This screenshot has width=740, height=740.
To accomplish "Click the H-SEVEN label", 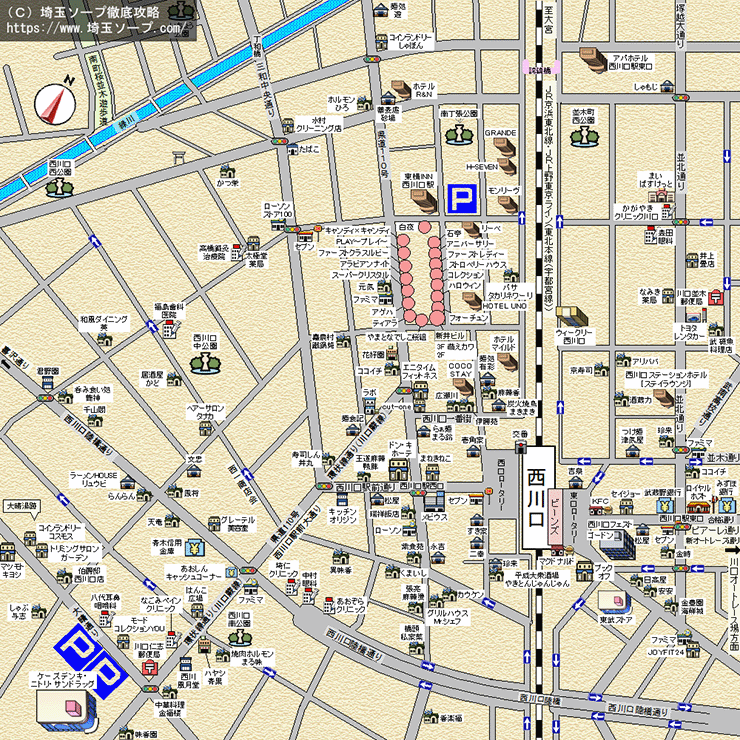I will [x=482, y=167].
